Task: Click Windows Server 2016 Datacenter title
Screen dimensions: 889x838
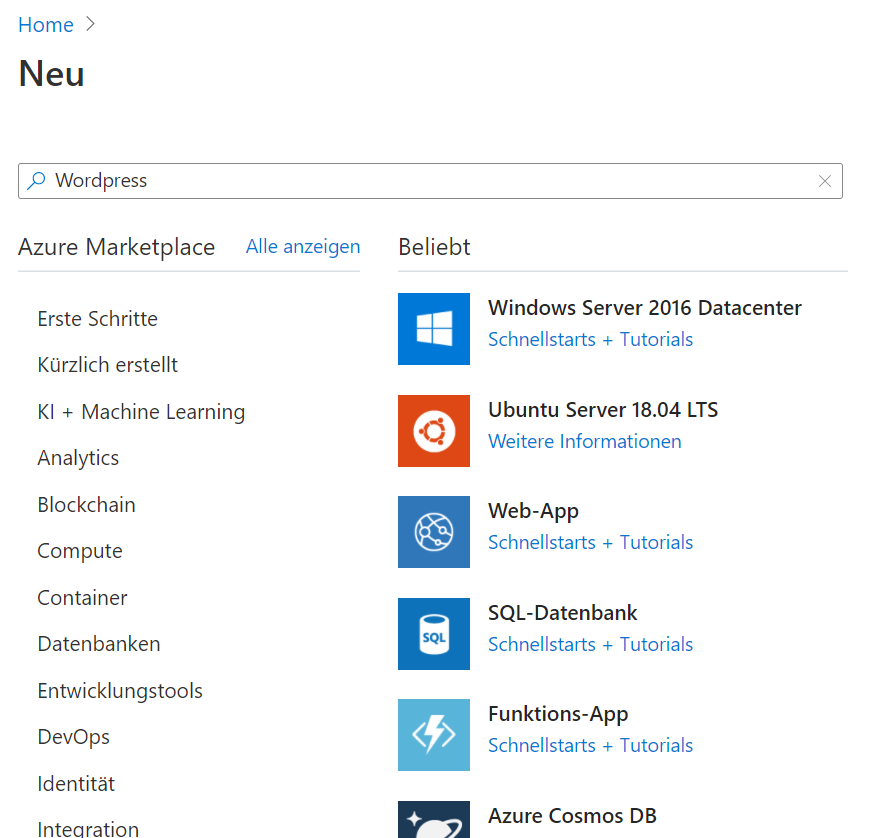Action: pyautogui.click(x=645, y=307)
